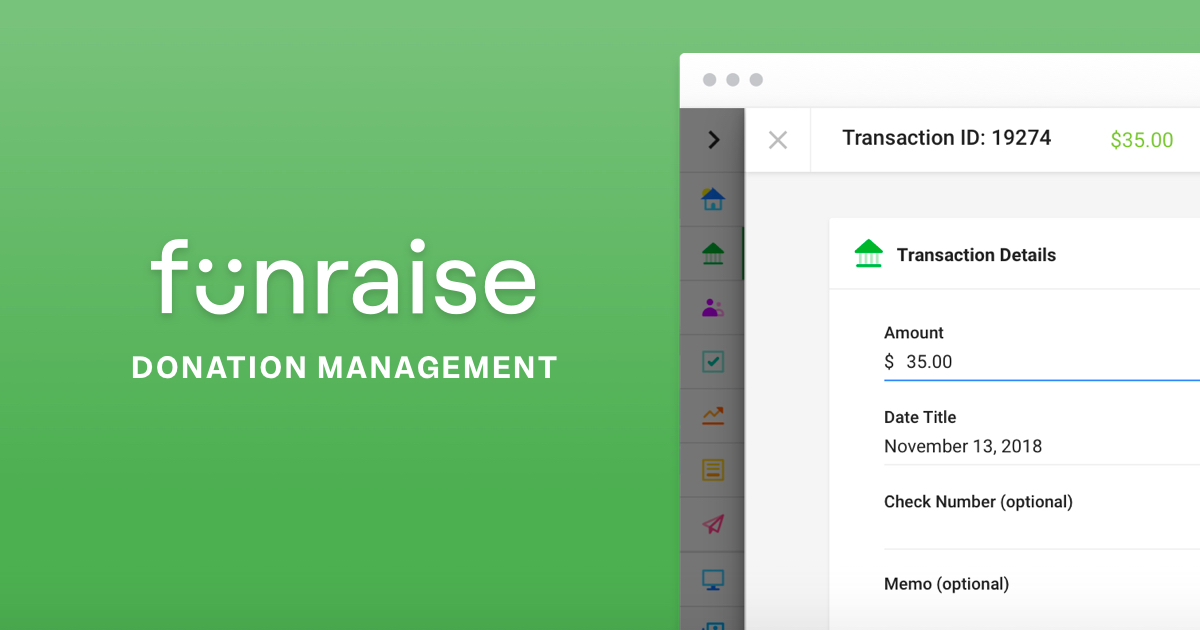Close the Transaction ID 19274 panel
Screen dimensions: 1200x630
[777, 140]
